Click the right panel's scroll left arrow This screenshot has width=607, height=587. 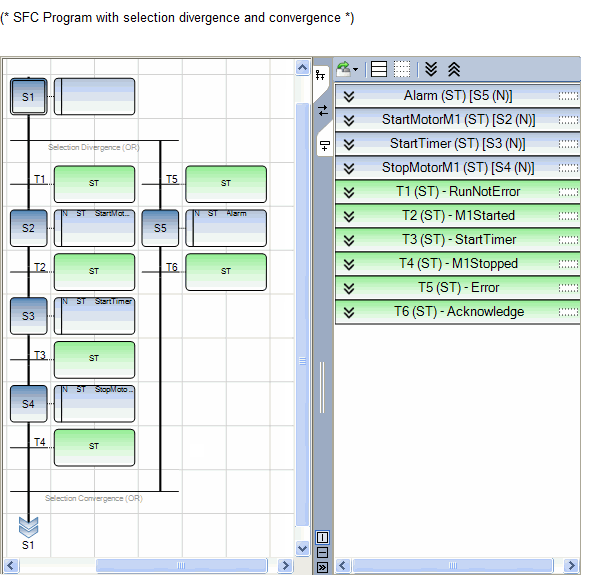[343, 566]
